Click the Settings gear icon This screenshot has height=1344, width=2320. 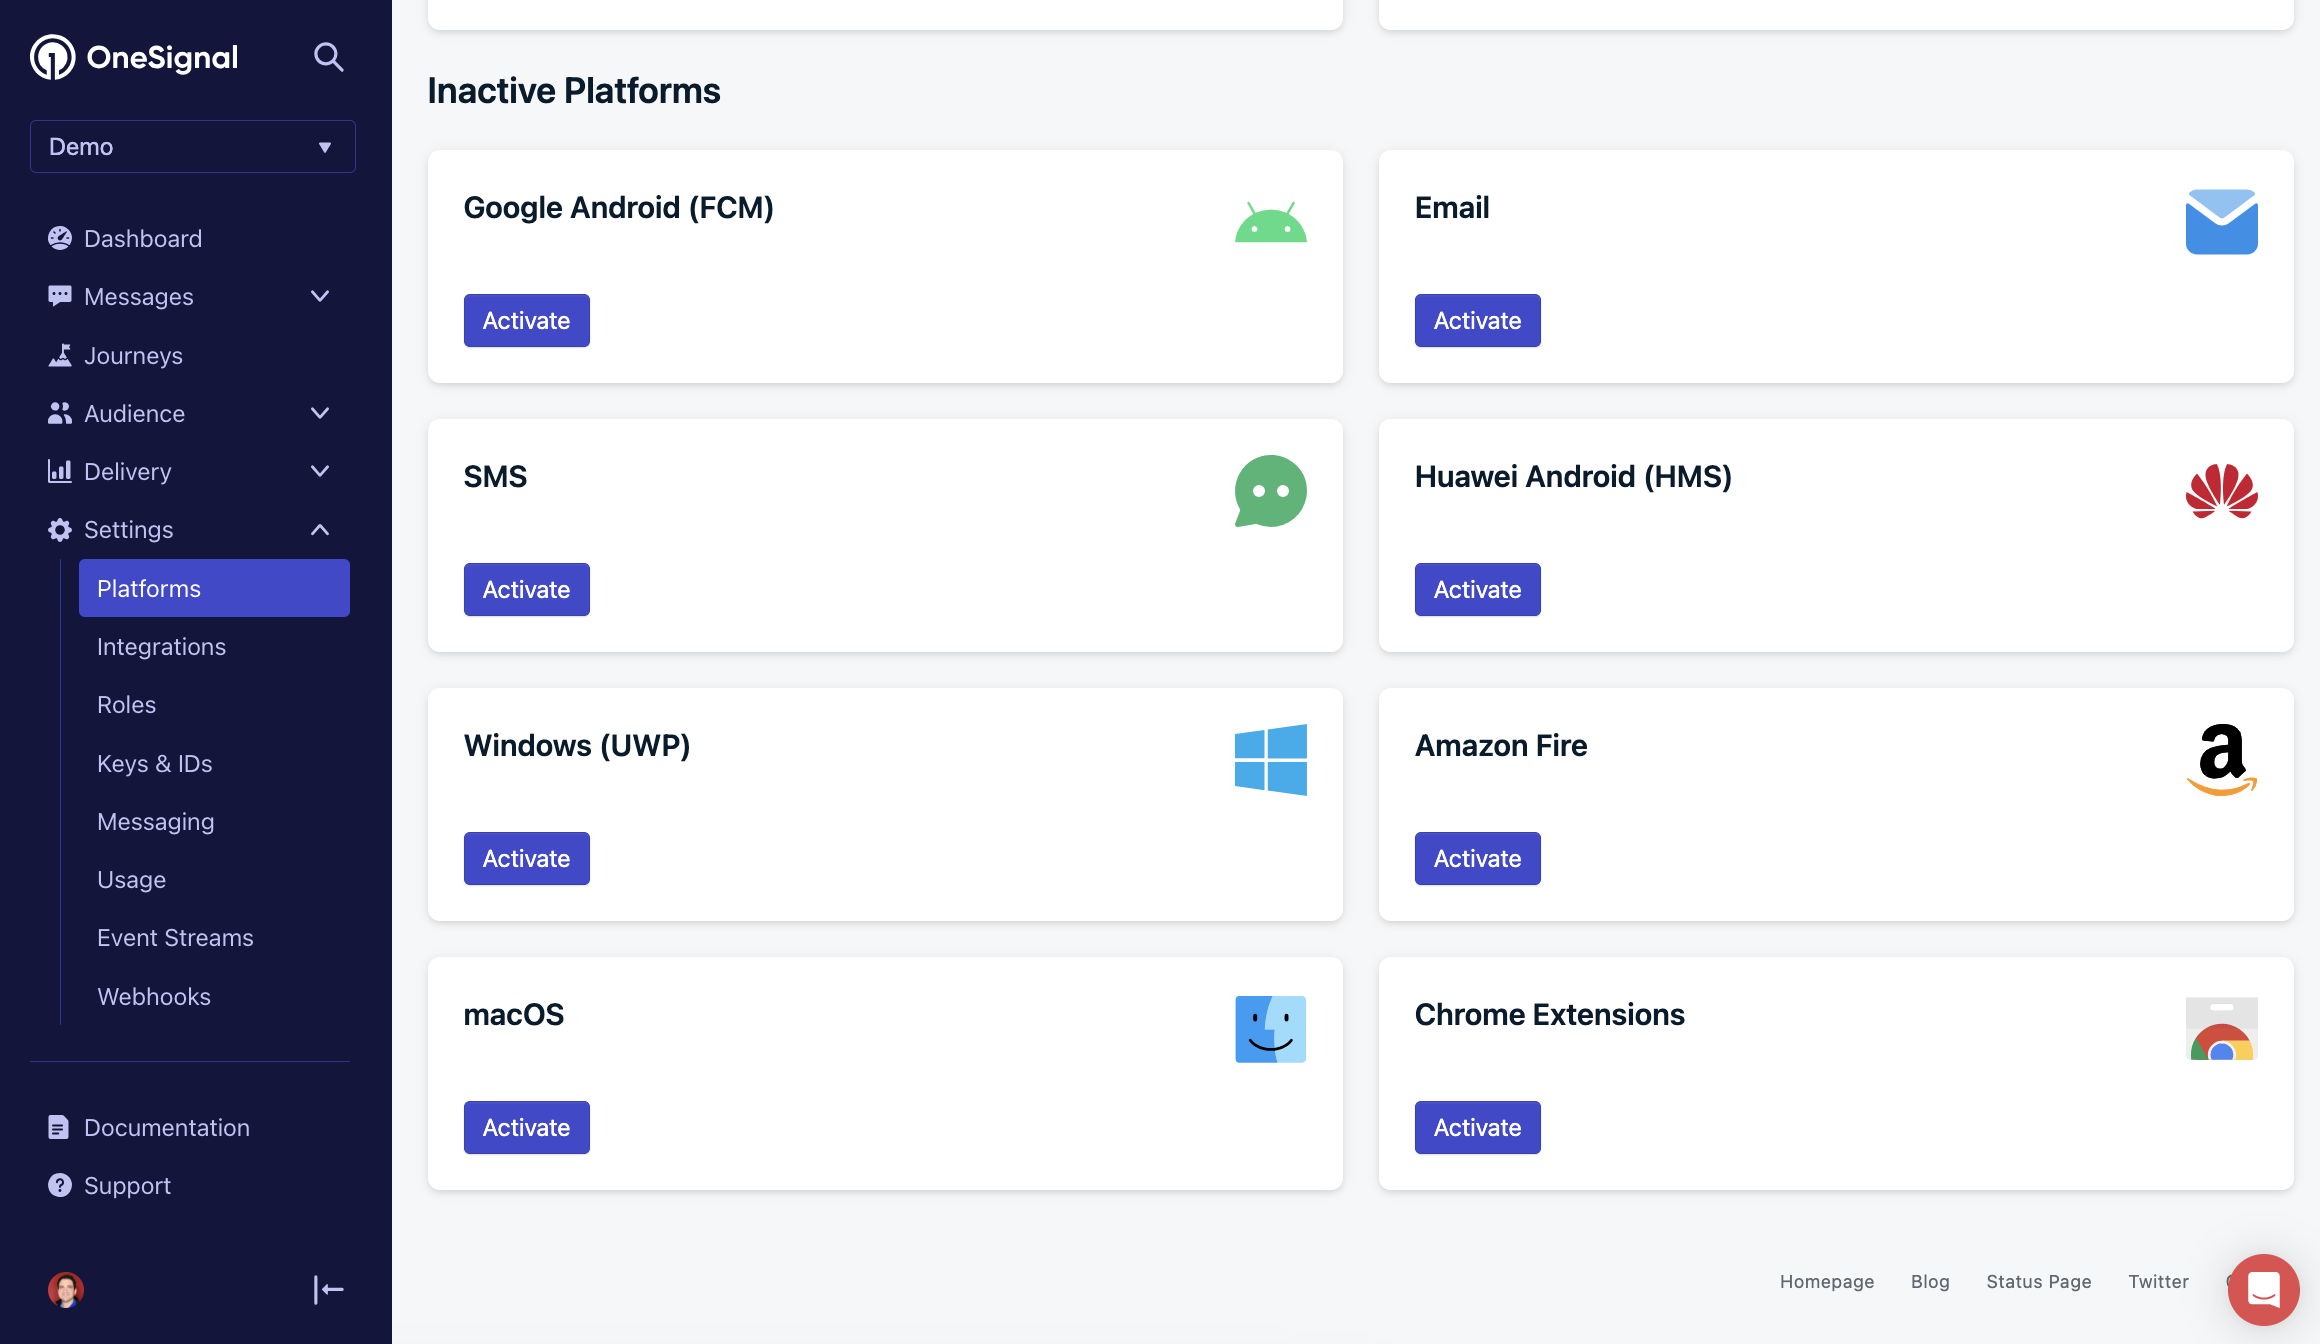pyautogui.click(x=60, y=529)
